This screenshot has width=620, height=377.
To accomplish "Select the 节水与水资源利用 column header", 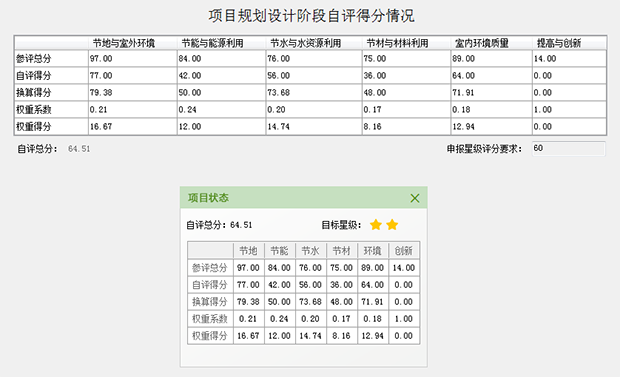I will point(314,43).
